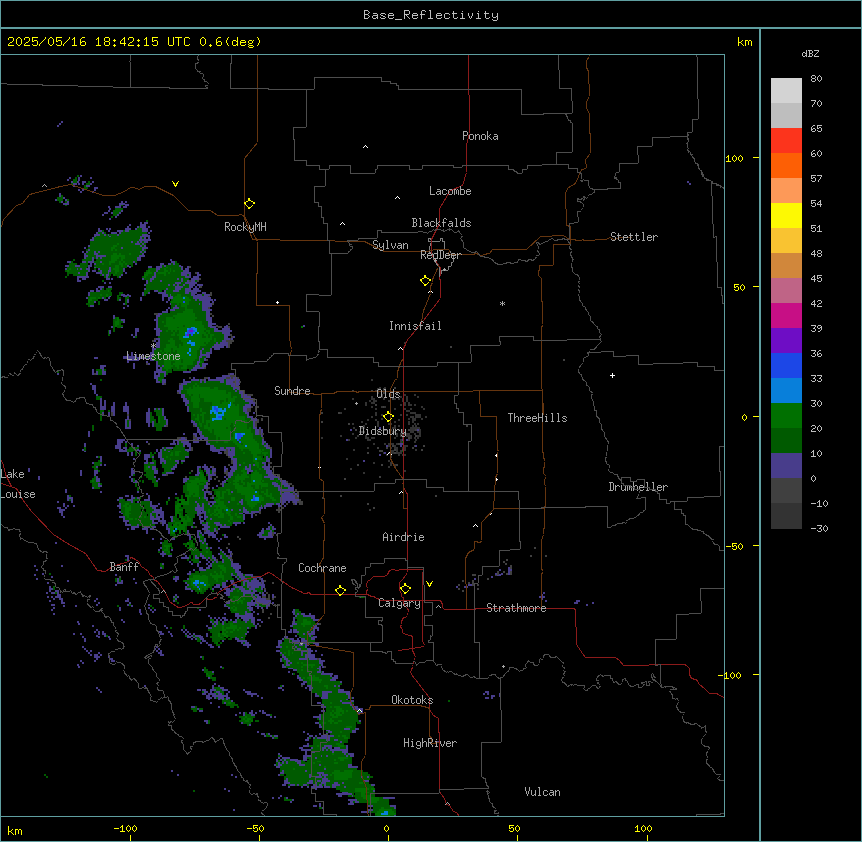Click the magenta 42 dBZ legend swatch
Screen dimensions: 862x842
[786, 316]
